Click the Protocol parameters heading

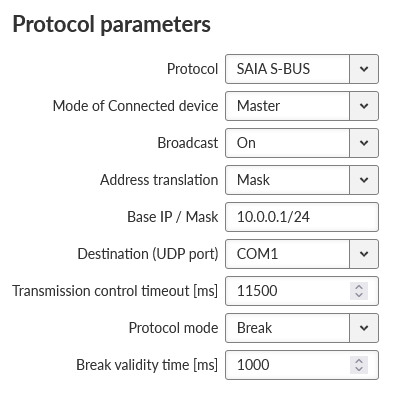click(x=112, y=25)
